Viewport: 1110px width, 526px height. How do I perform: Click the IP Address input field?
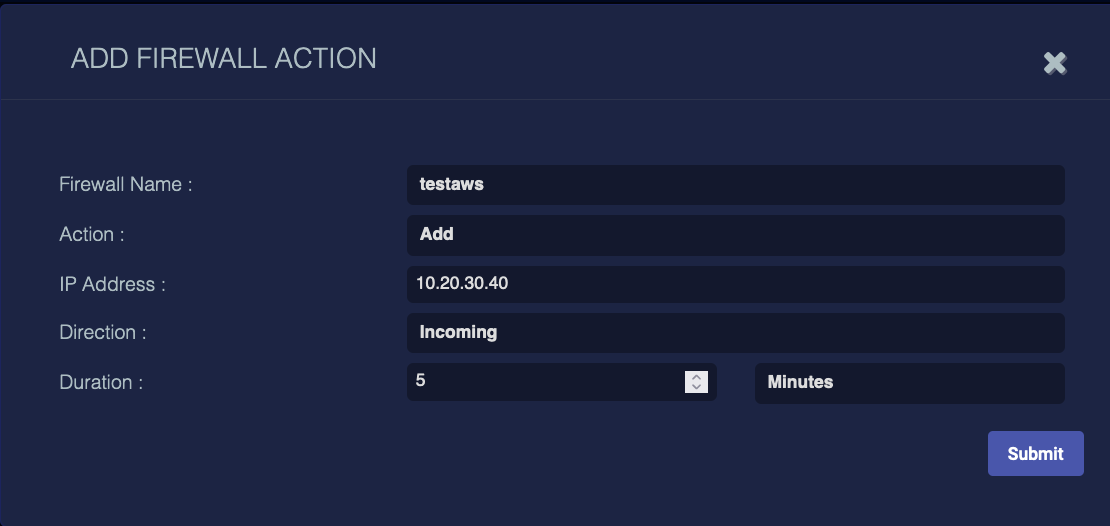coord(735,284)
